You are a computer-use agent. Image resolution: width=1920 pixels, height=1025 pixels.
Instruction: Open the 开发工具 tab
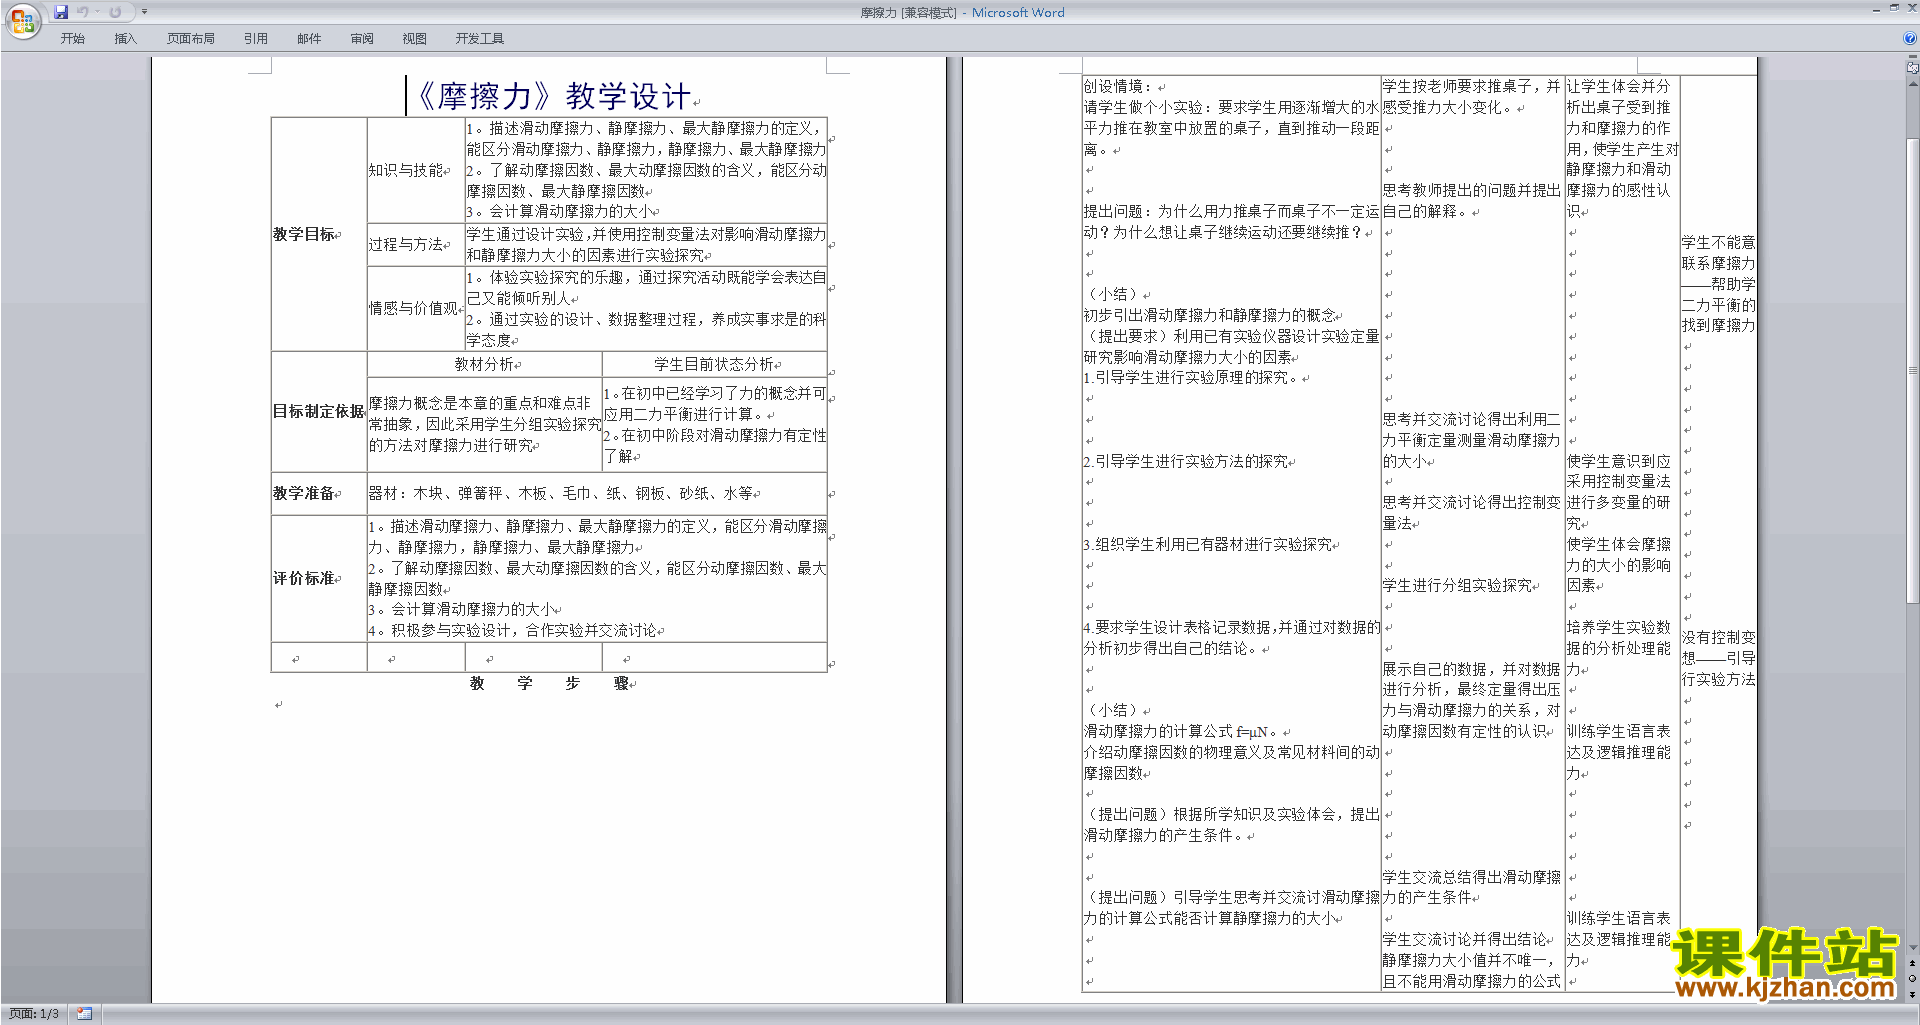click(480, 38)
